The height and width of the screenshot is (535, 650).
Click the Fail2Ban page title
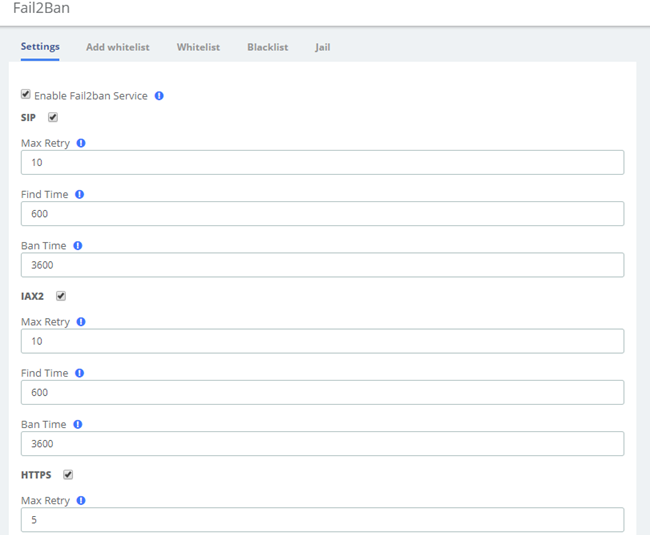point(41,8)
